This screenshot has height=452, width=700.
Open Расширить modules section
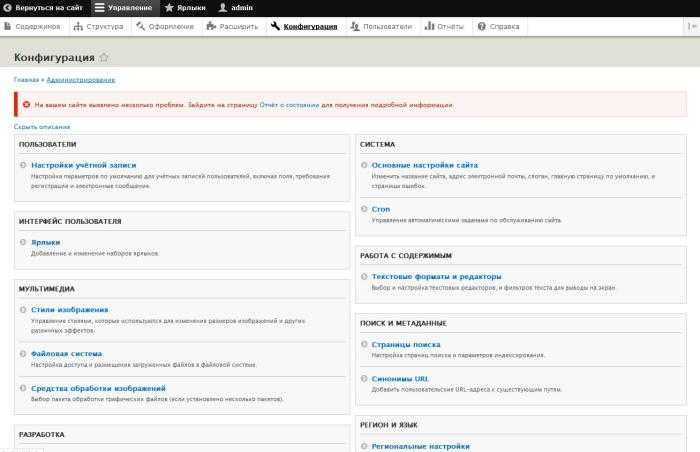[x=233, y=26]
